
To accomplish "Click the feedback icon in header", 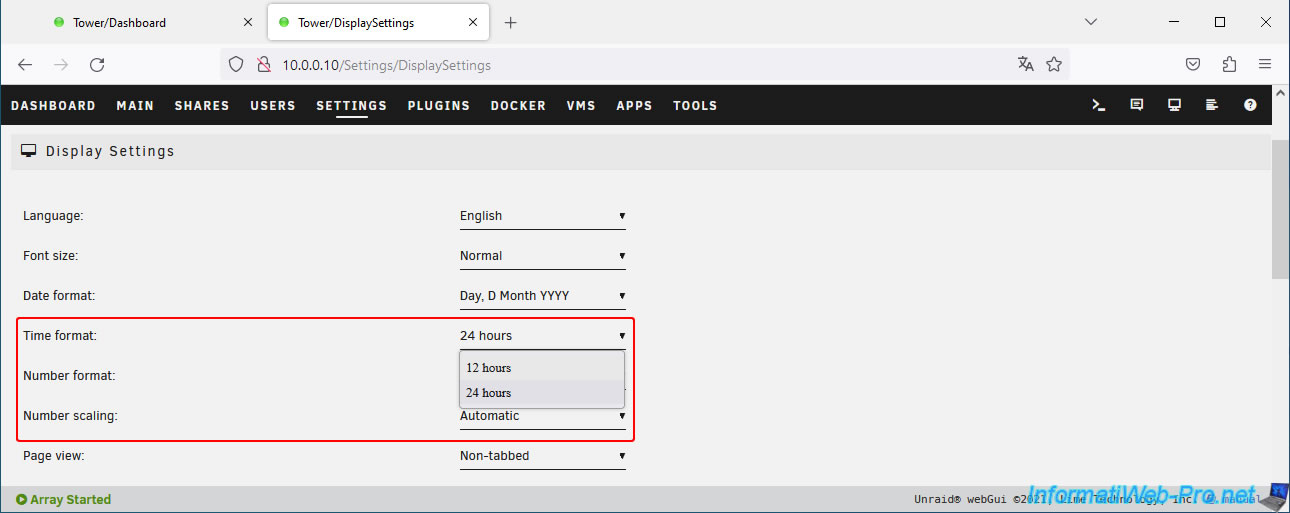I will click(1136, 105).
